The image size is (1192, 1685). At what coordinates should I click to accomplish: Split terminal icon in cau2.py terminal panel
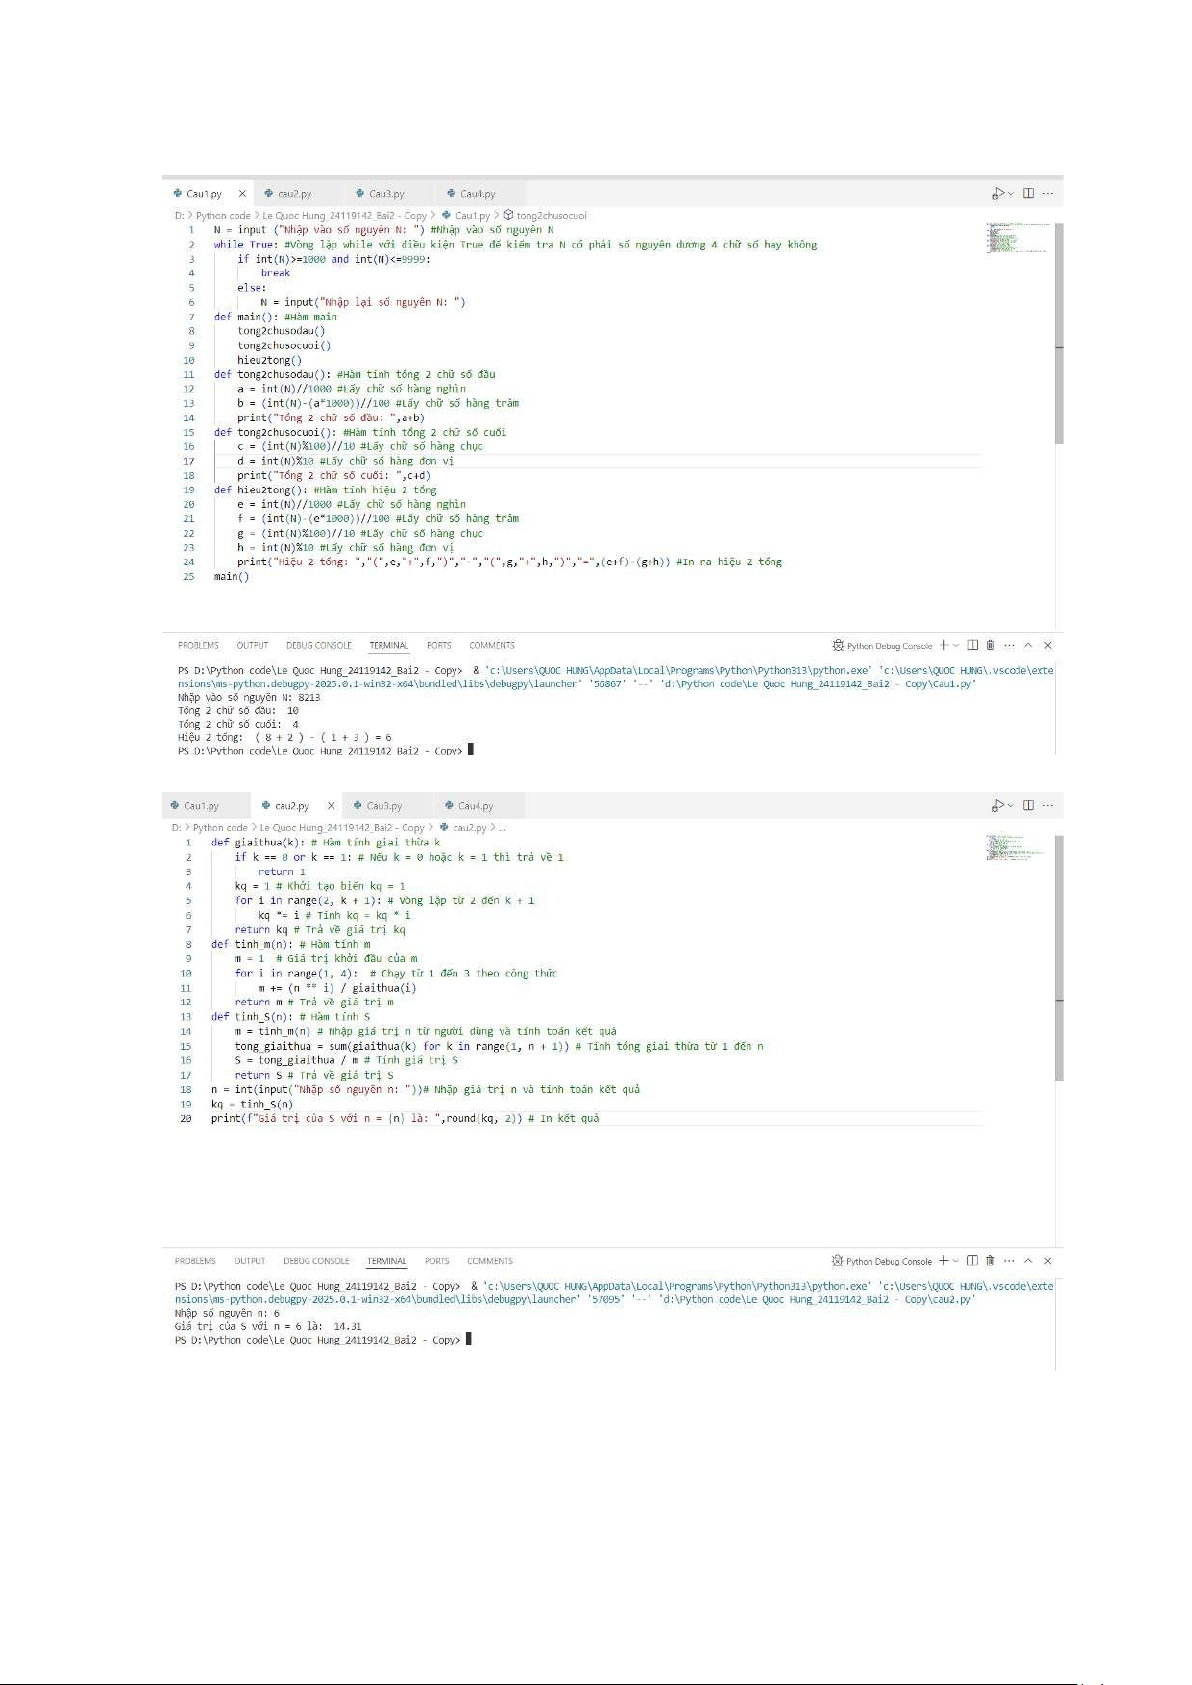point(972,1261)
